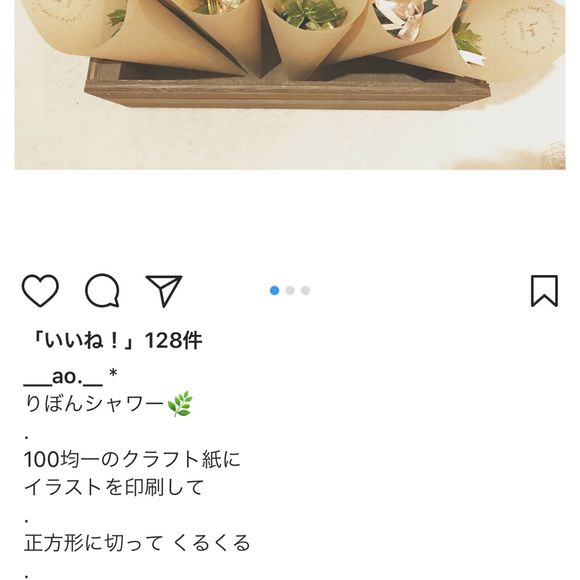Share the post with the paper plane icon
The image size is (580, 580).
164,291
